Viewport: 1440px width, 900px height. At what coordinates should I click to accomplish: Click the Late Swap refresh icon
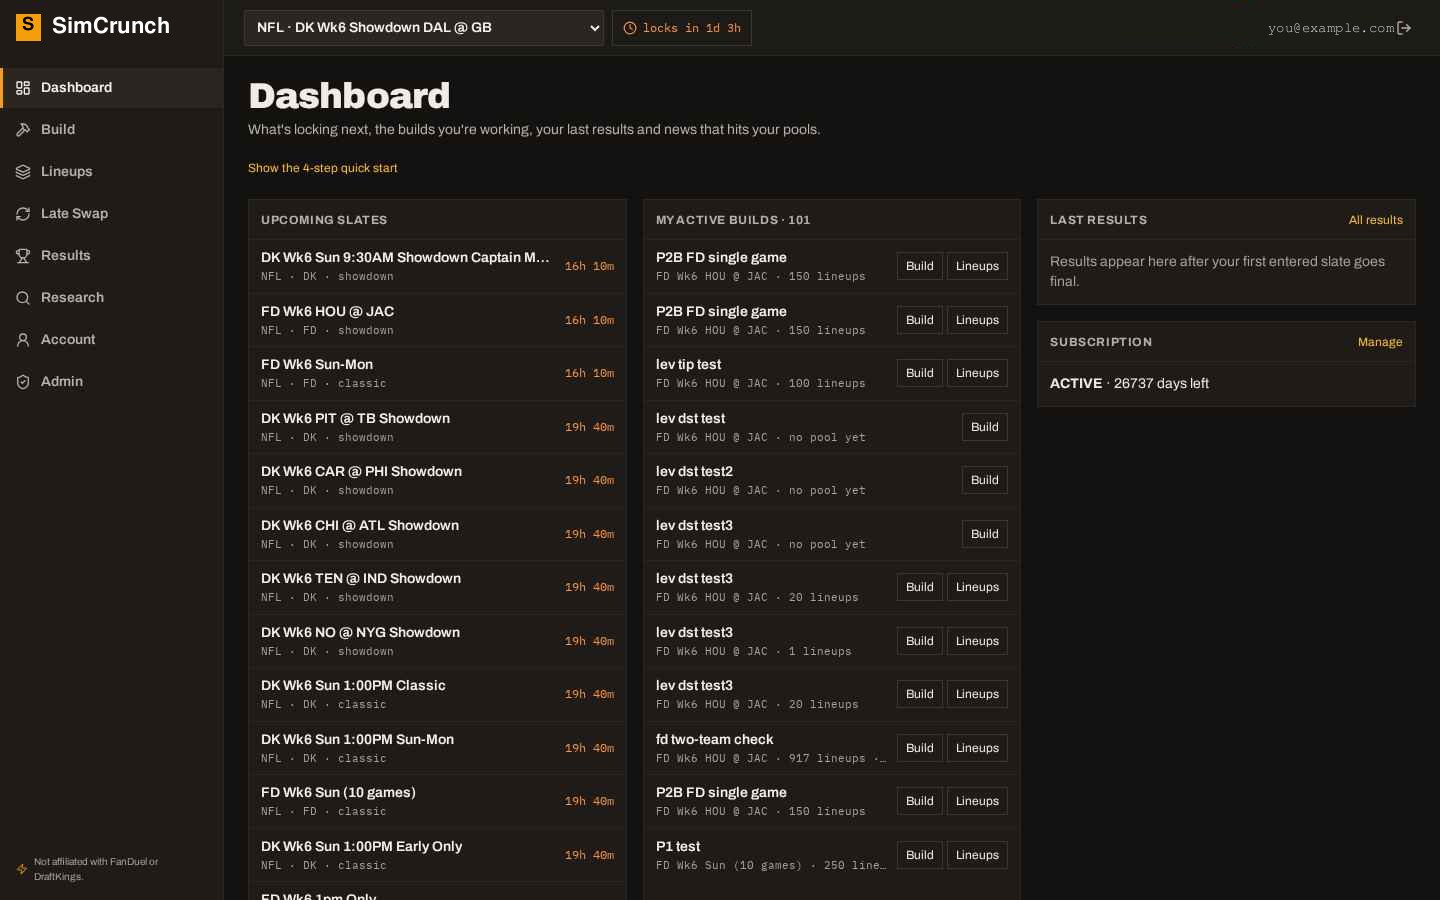click(x=23, y=214)
